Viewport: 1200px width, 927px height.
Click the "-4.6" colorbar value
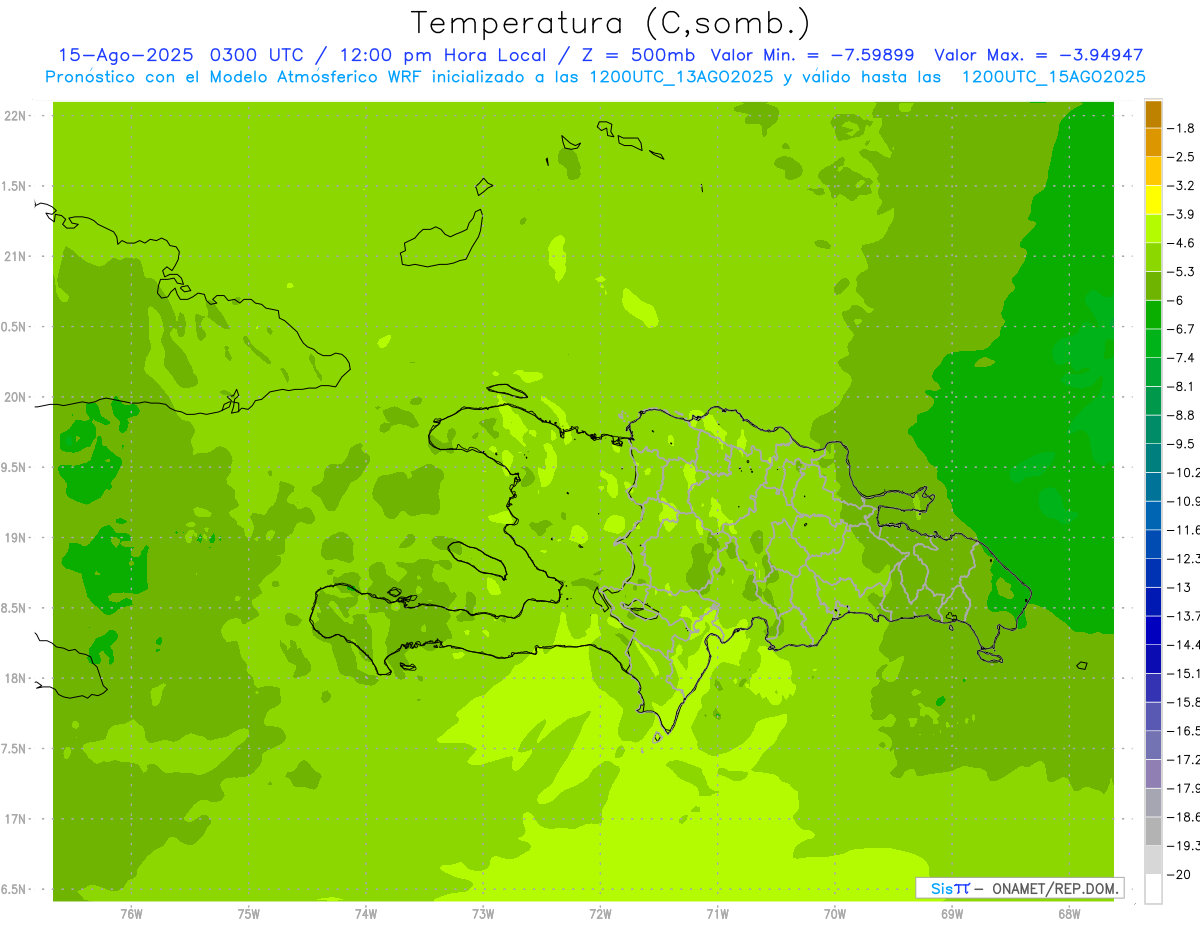pos(1181,243)
